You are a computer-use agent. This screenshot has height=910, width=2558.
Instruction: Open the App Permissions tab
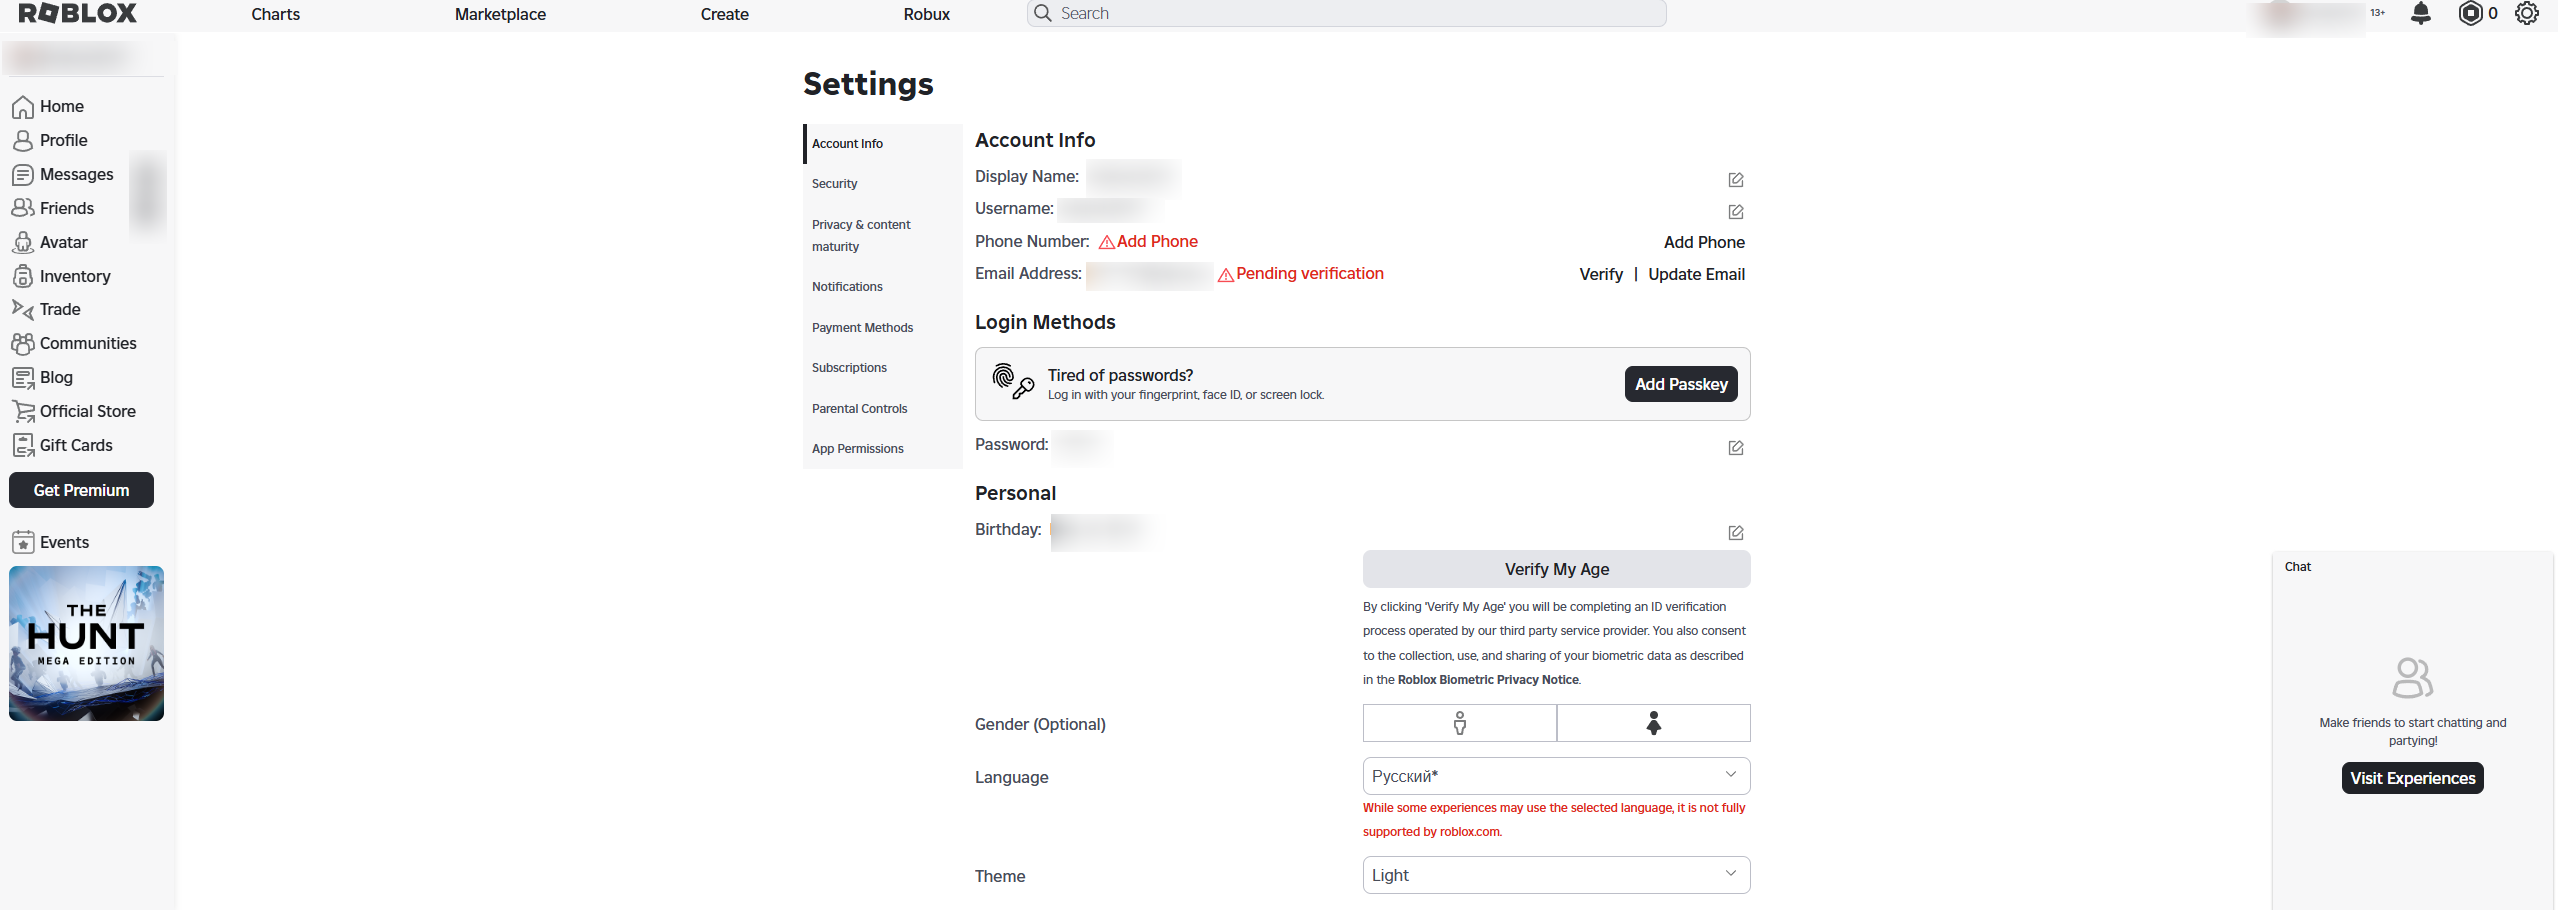882,449
